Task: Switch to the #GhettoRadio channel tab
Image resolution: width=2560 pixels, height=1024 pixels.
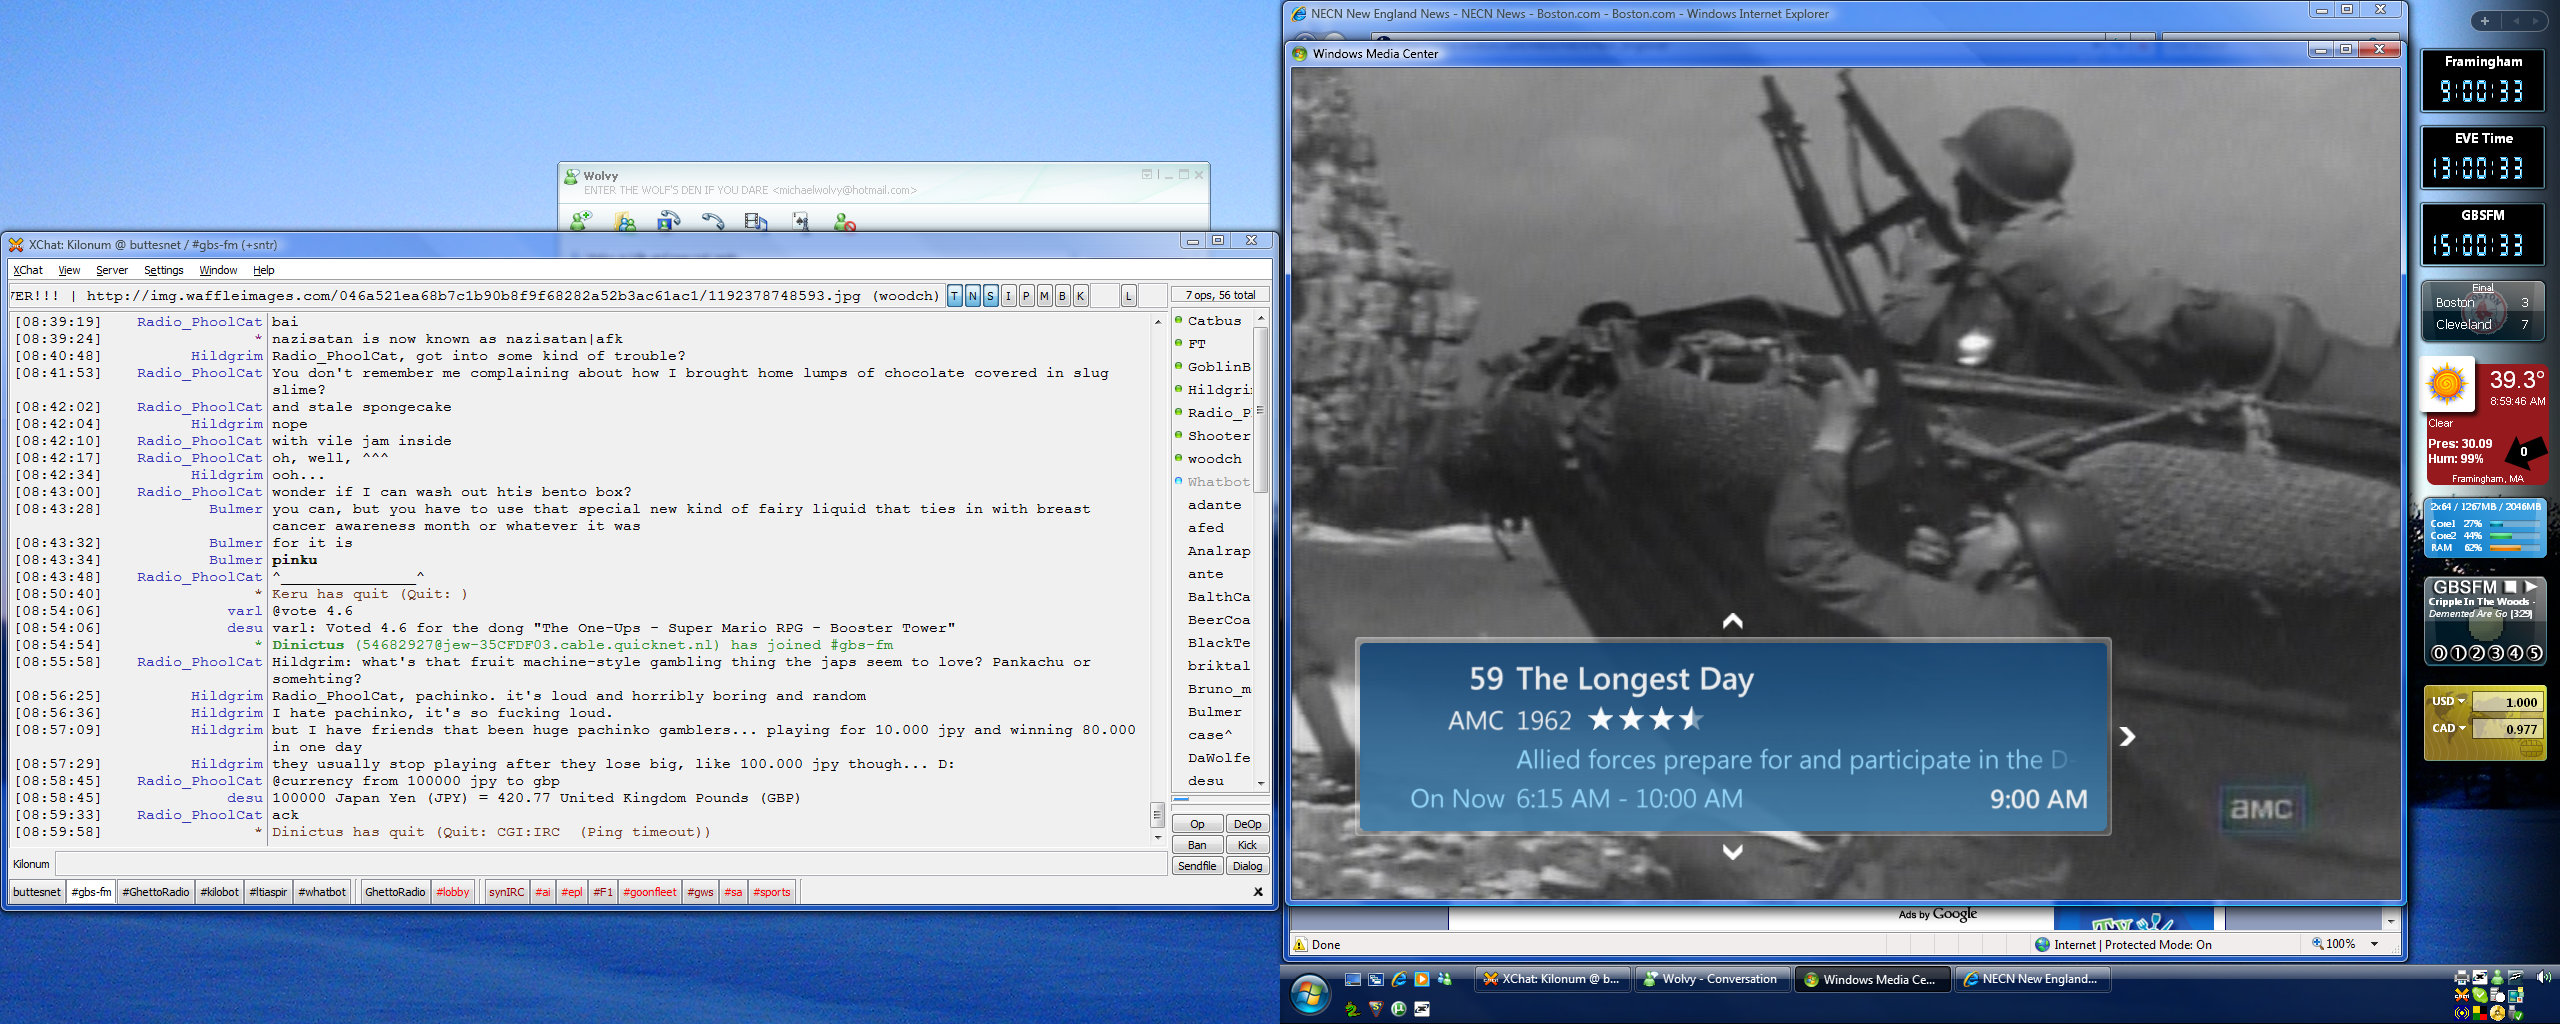Action: [x=156, y=892]
